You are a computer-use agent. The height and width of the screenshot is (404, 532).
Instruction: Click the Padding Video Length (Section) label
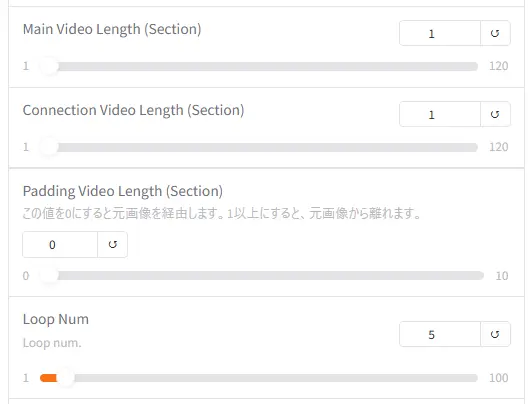point(123,191)
